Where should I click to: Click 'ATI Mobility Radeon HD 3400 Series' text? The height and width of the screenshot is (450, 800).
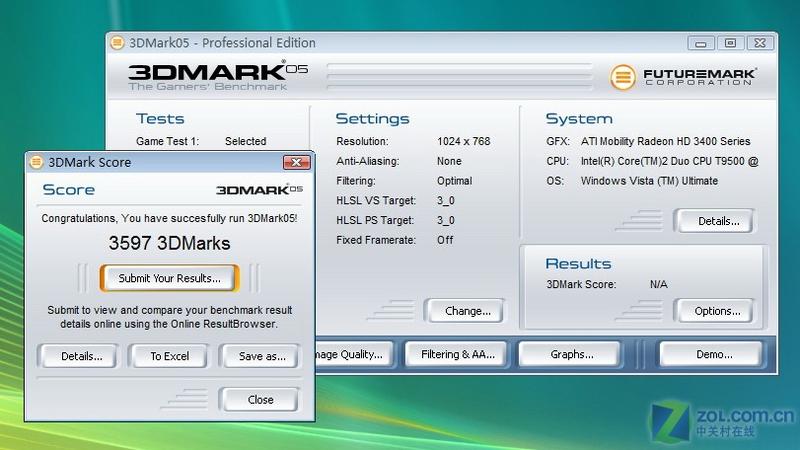[x=665, y=141]
